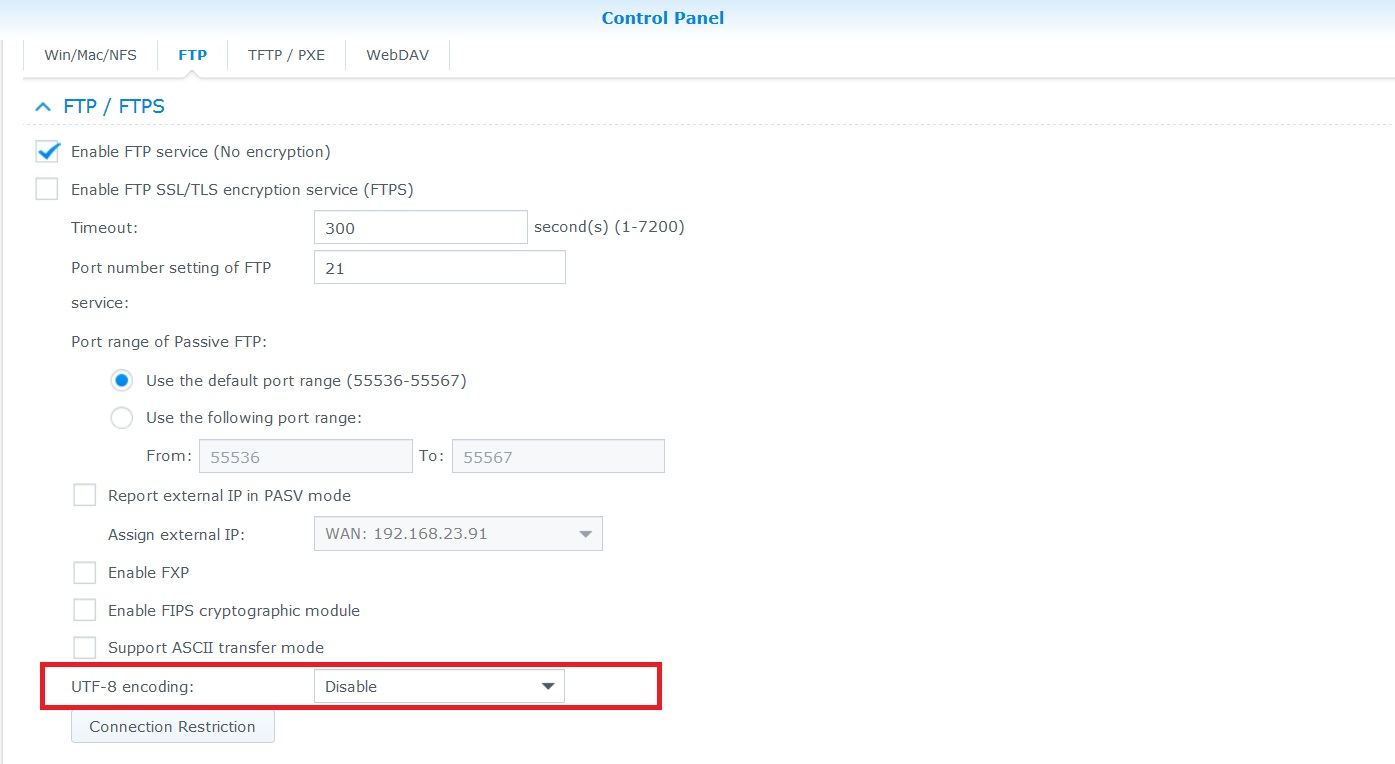Enable FXP support
This screenshot has width=1395, height=764.
[x=84, y=571]
